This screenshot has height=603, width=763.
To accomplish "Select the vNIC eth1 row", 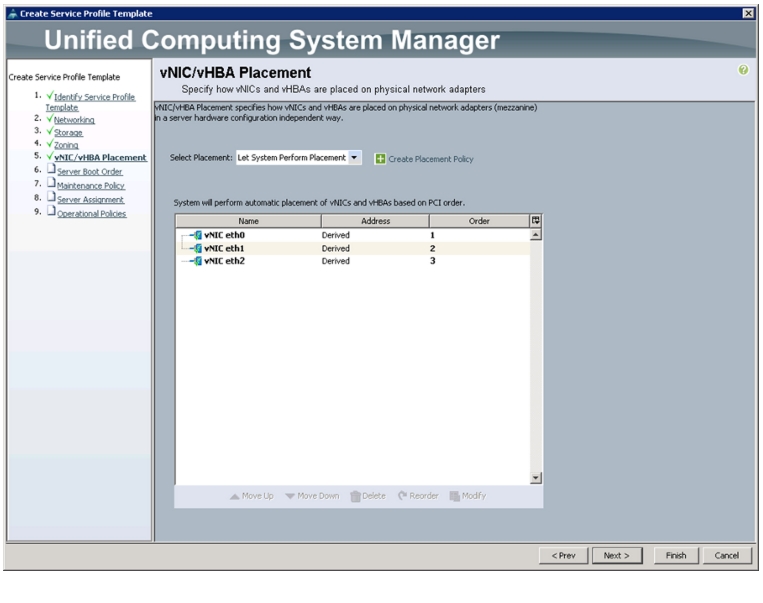I will 353,248.
